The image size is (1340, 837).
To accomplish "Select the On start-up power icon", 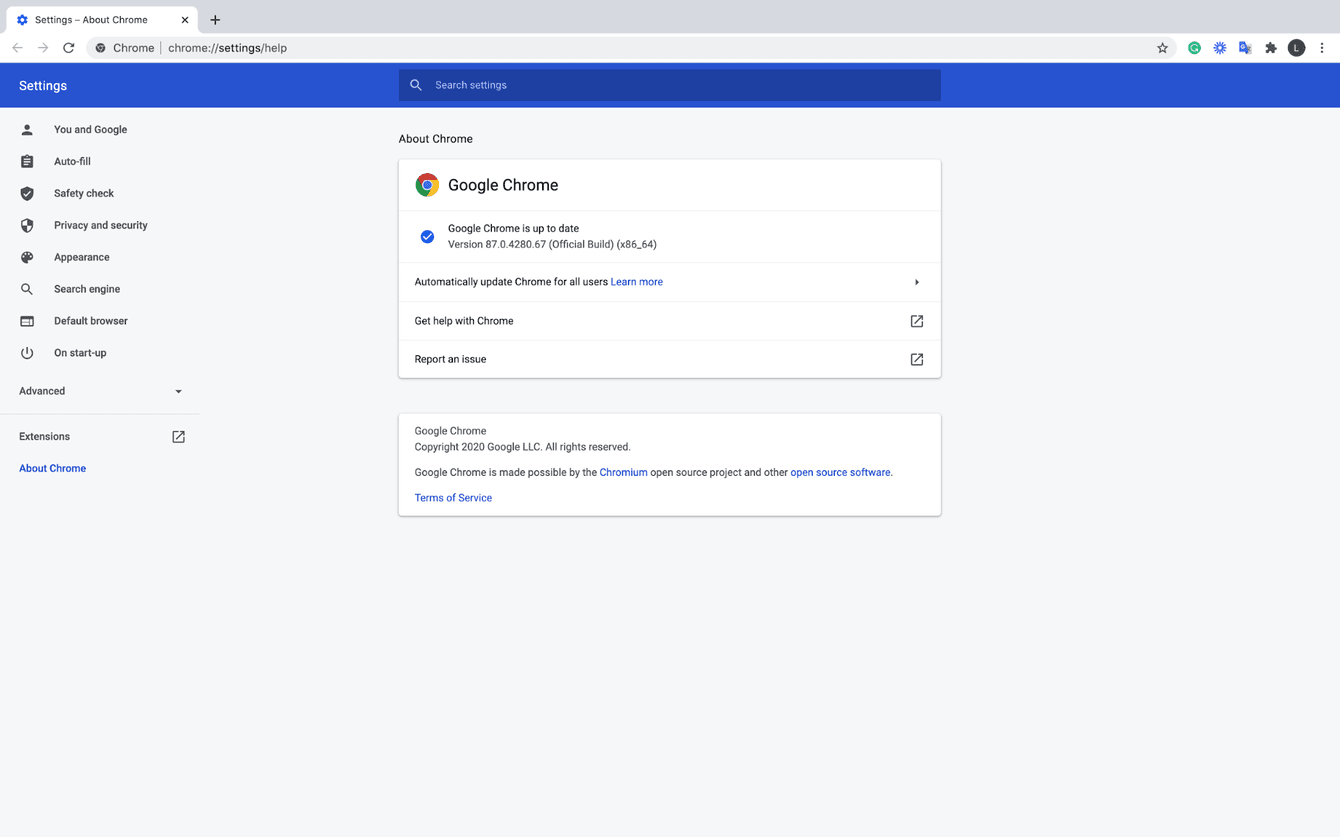I will 26,352.
